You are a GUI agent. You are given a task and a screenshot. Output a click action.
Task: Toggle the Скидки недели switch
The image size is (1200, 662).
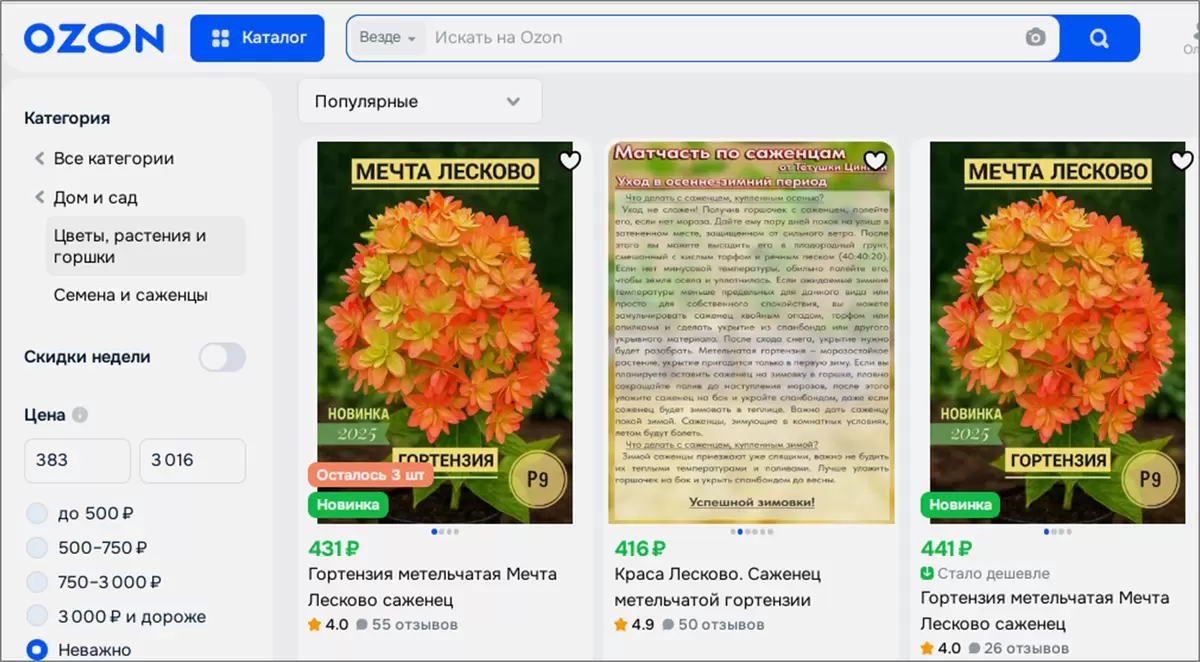click(x=221, y=357)
